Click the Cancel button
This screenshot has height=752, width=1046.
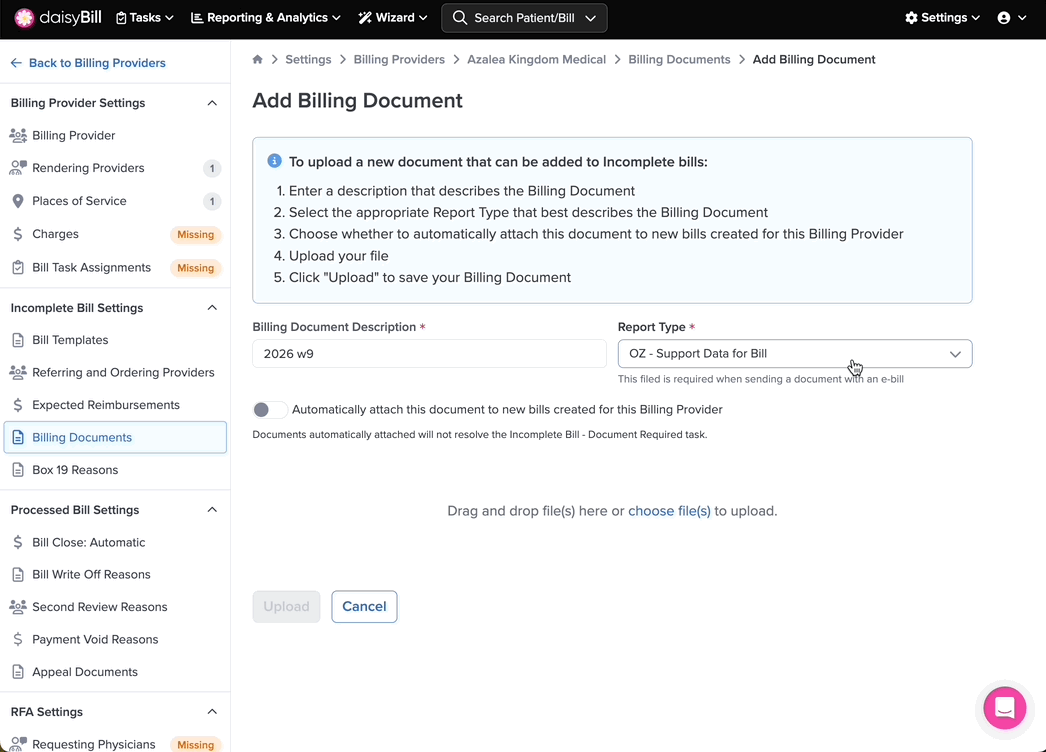364,607
